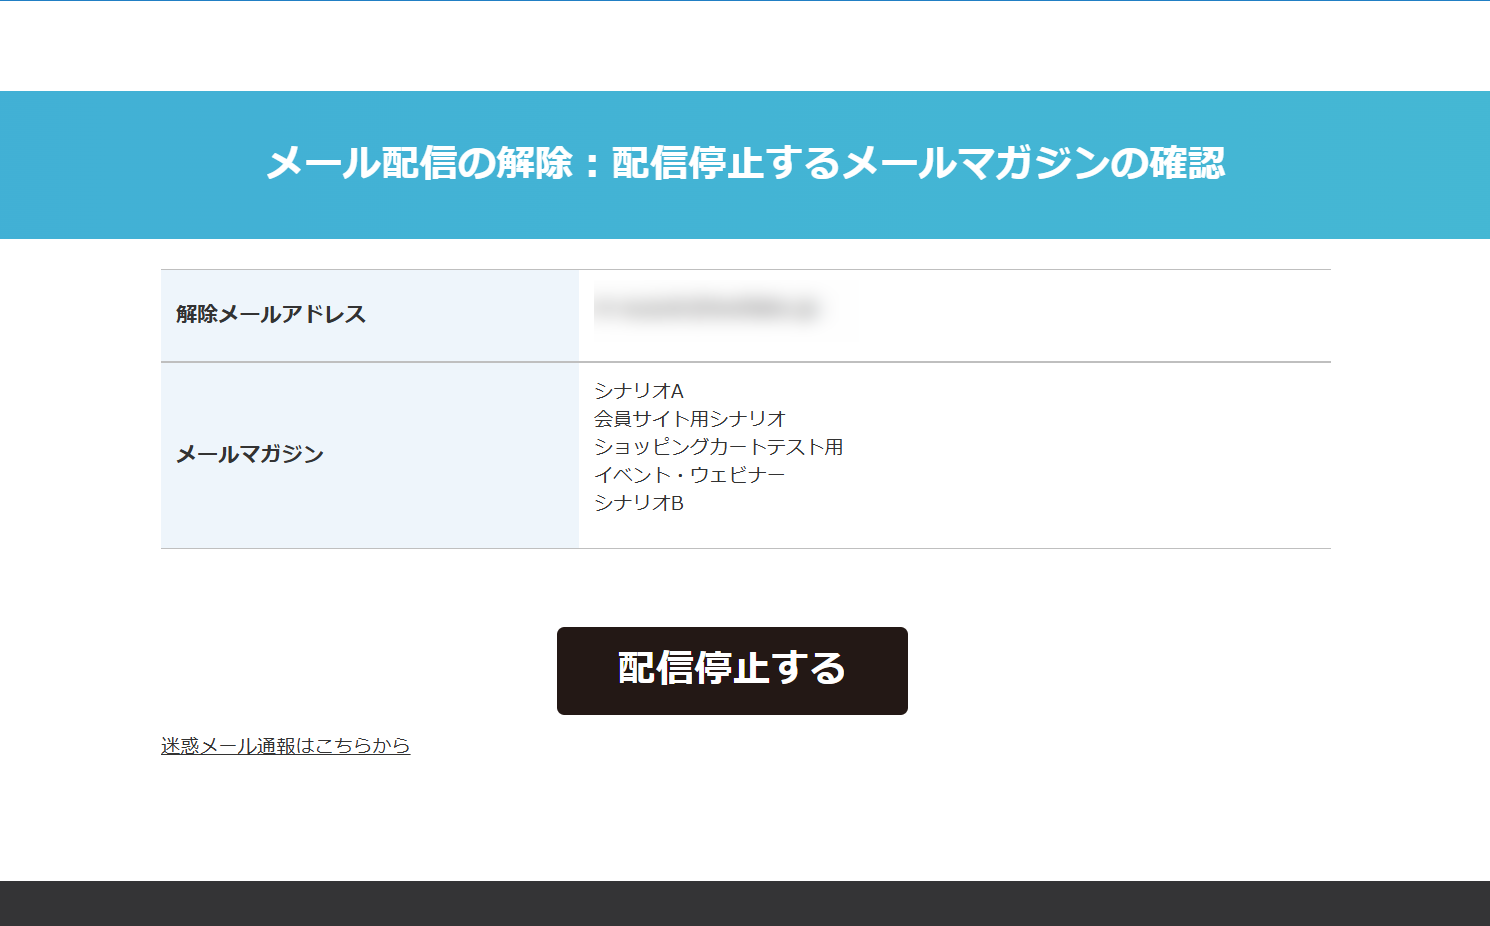
Task: Select the ショッピングカートテスト用 entry
Action: pos(718,447)
